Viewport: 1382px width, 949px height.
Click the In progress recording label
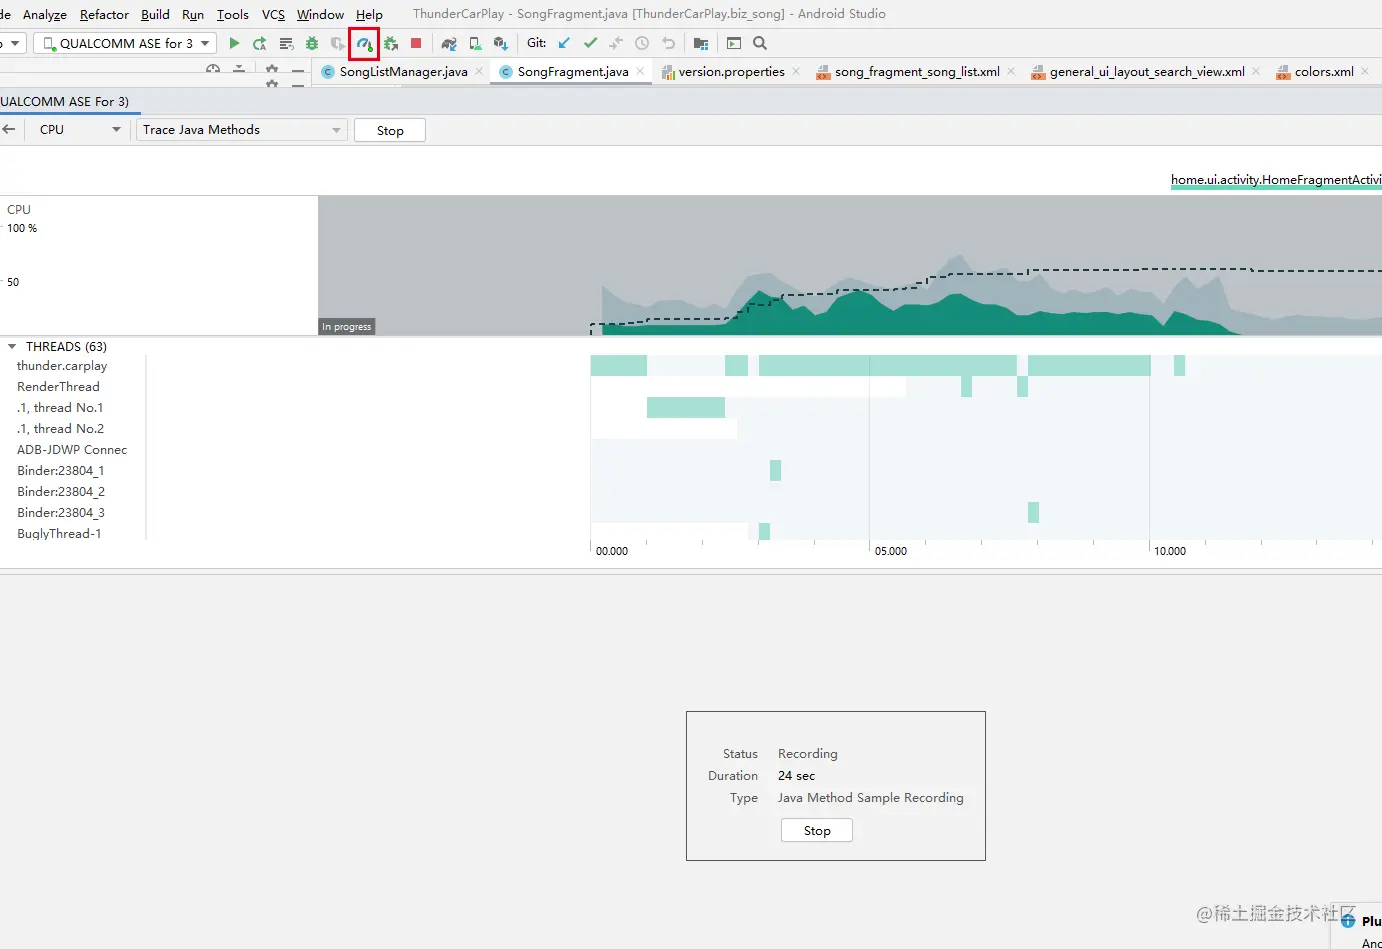click(x=347, y=327)
